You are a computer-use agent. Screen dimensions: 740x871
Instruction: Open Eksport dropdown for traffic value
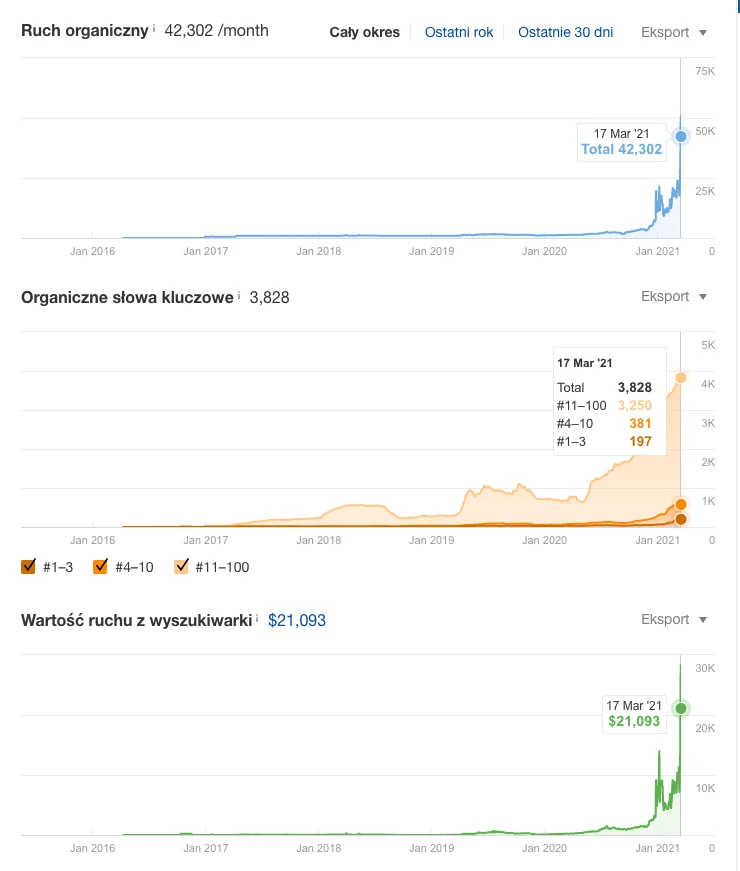coord(674,620)
